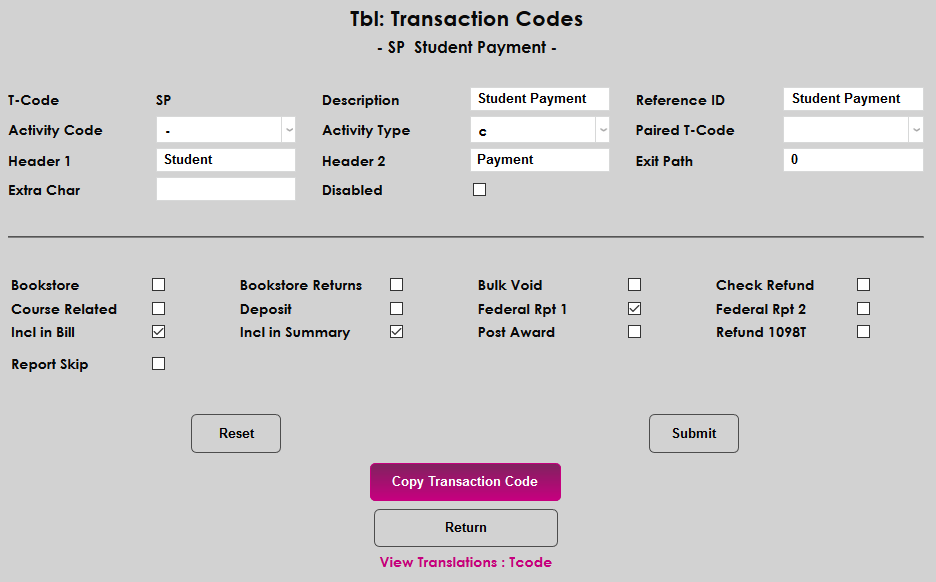
Task: Tick the Report Skip checkbox
Action: [158, 364]
